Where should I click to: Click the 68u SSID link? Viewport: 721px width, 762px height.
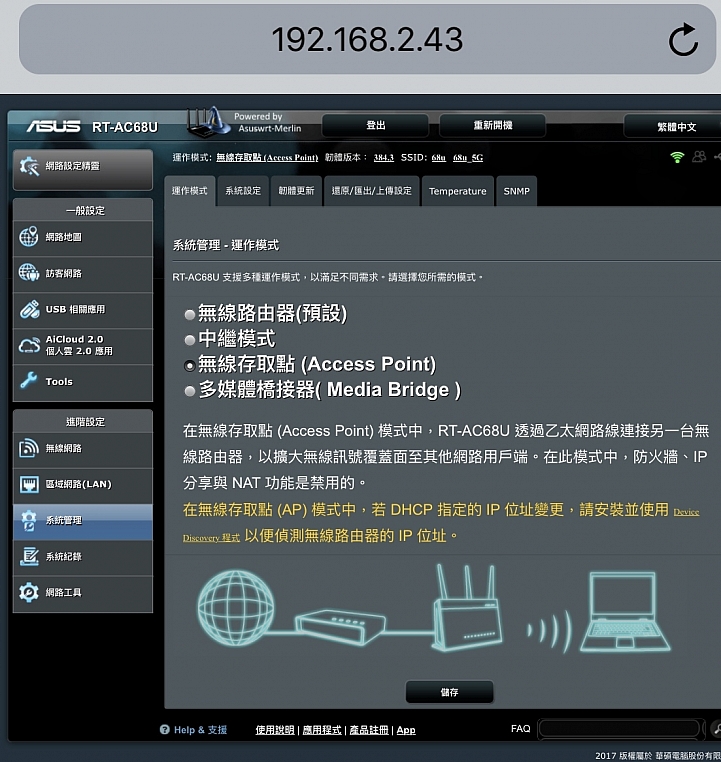(x=438, y=157)
